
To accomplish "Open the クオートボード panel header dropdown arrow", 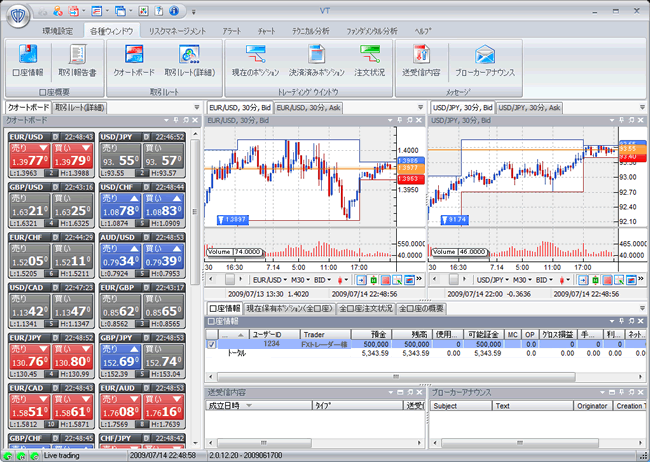I will click(166, 120).
